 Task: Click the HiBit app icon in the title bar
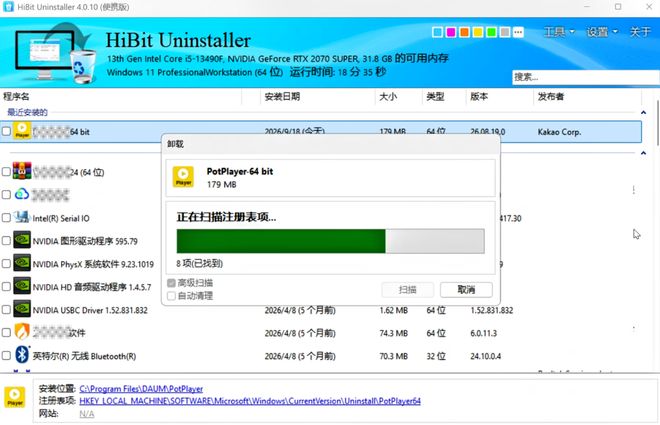click(x=8, y=7)
